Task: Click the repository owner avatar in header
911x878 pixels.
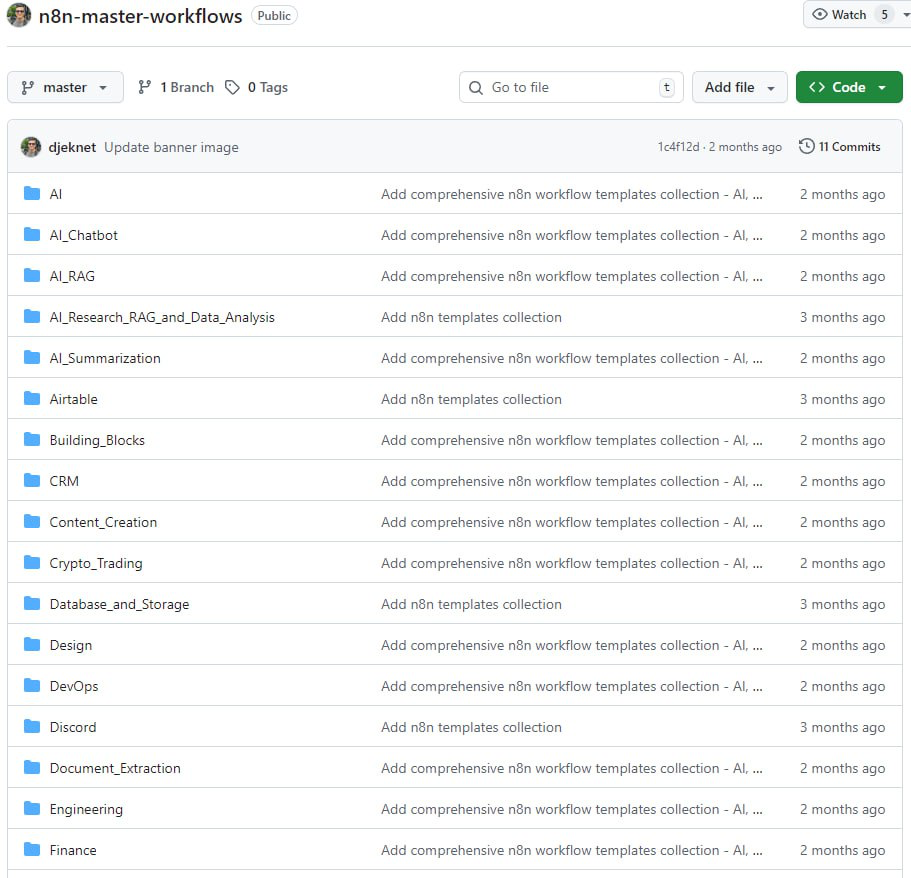Action: (19, 16)
